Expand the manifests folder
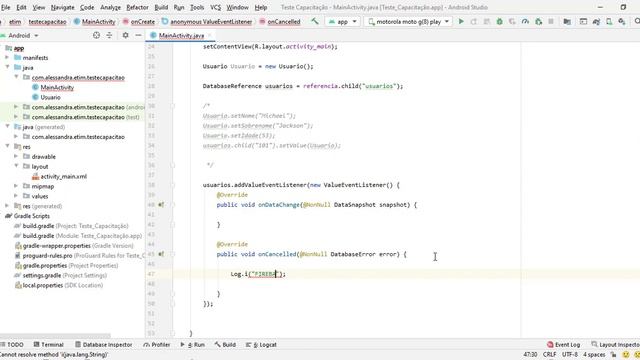 [x=7, y=58]
